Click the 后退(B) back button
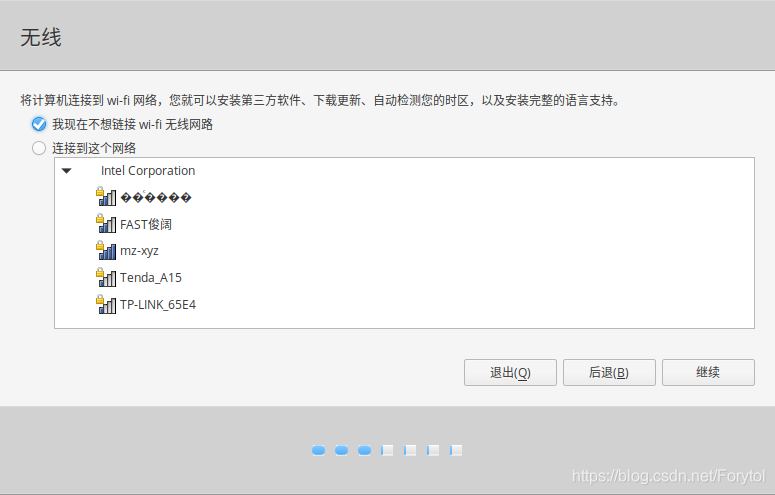The image size is (775, 495). [x=609, y=372]
